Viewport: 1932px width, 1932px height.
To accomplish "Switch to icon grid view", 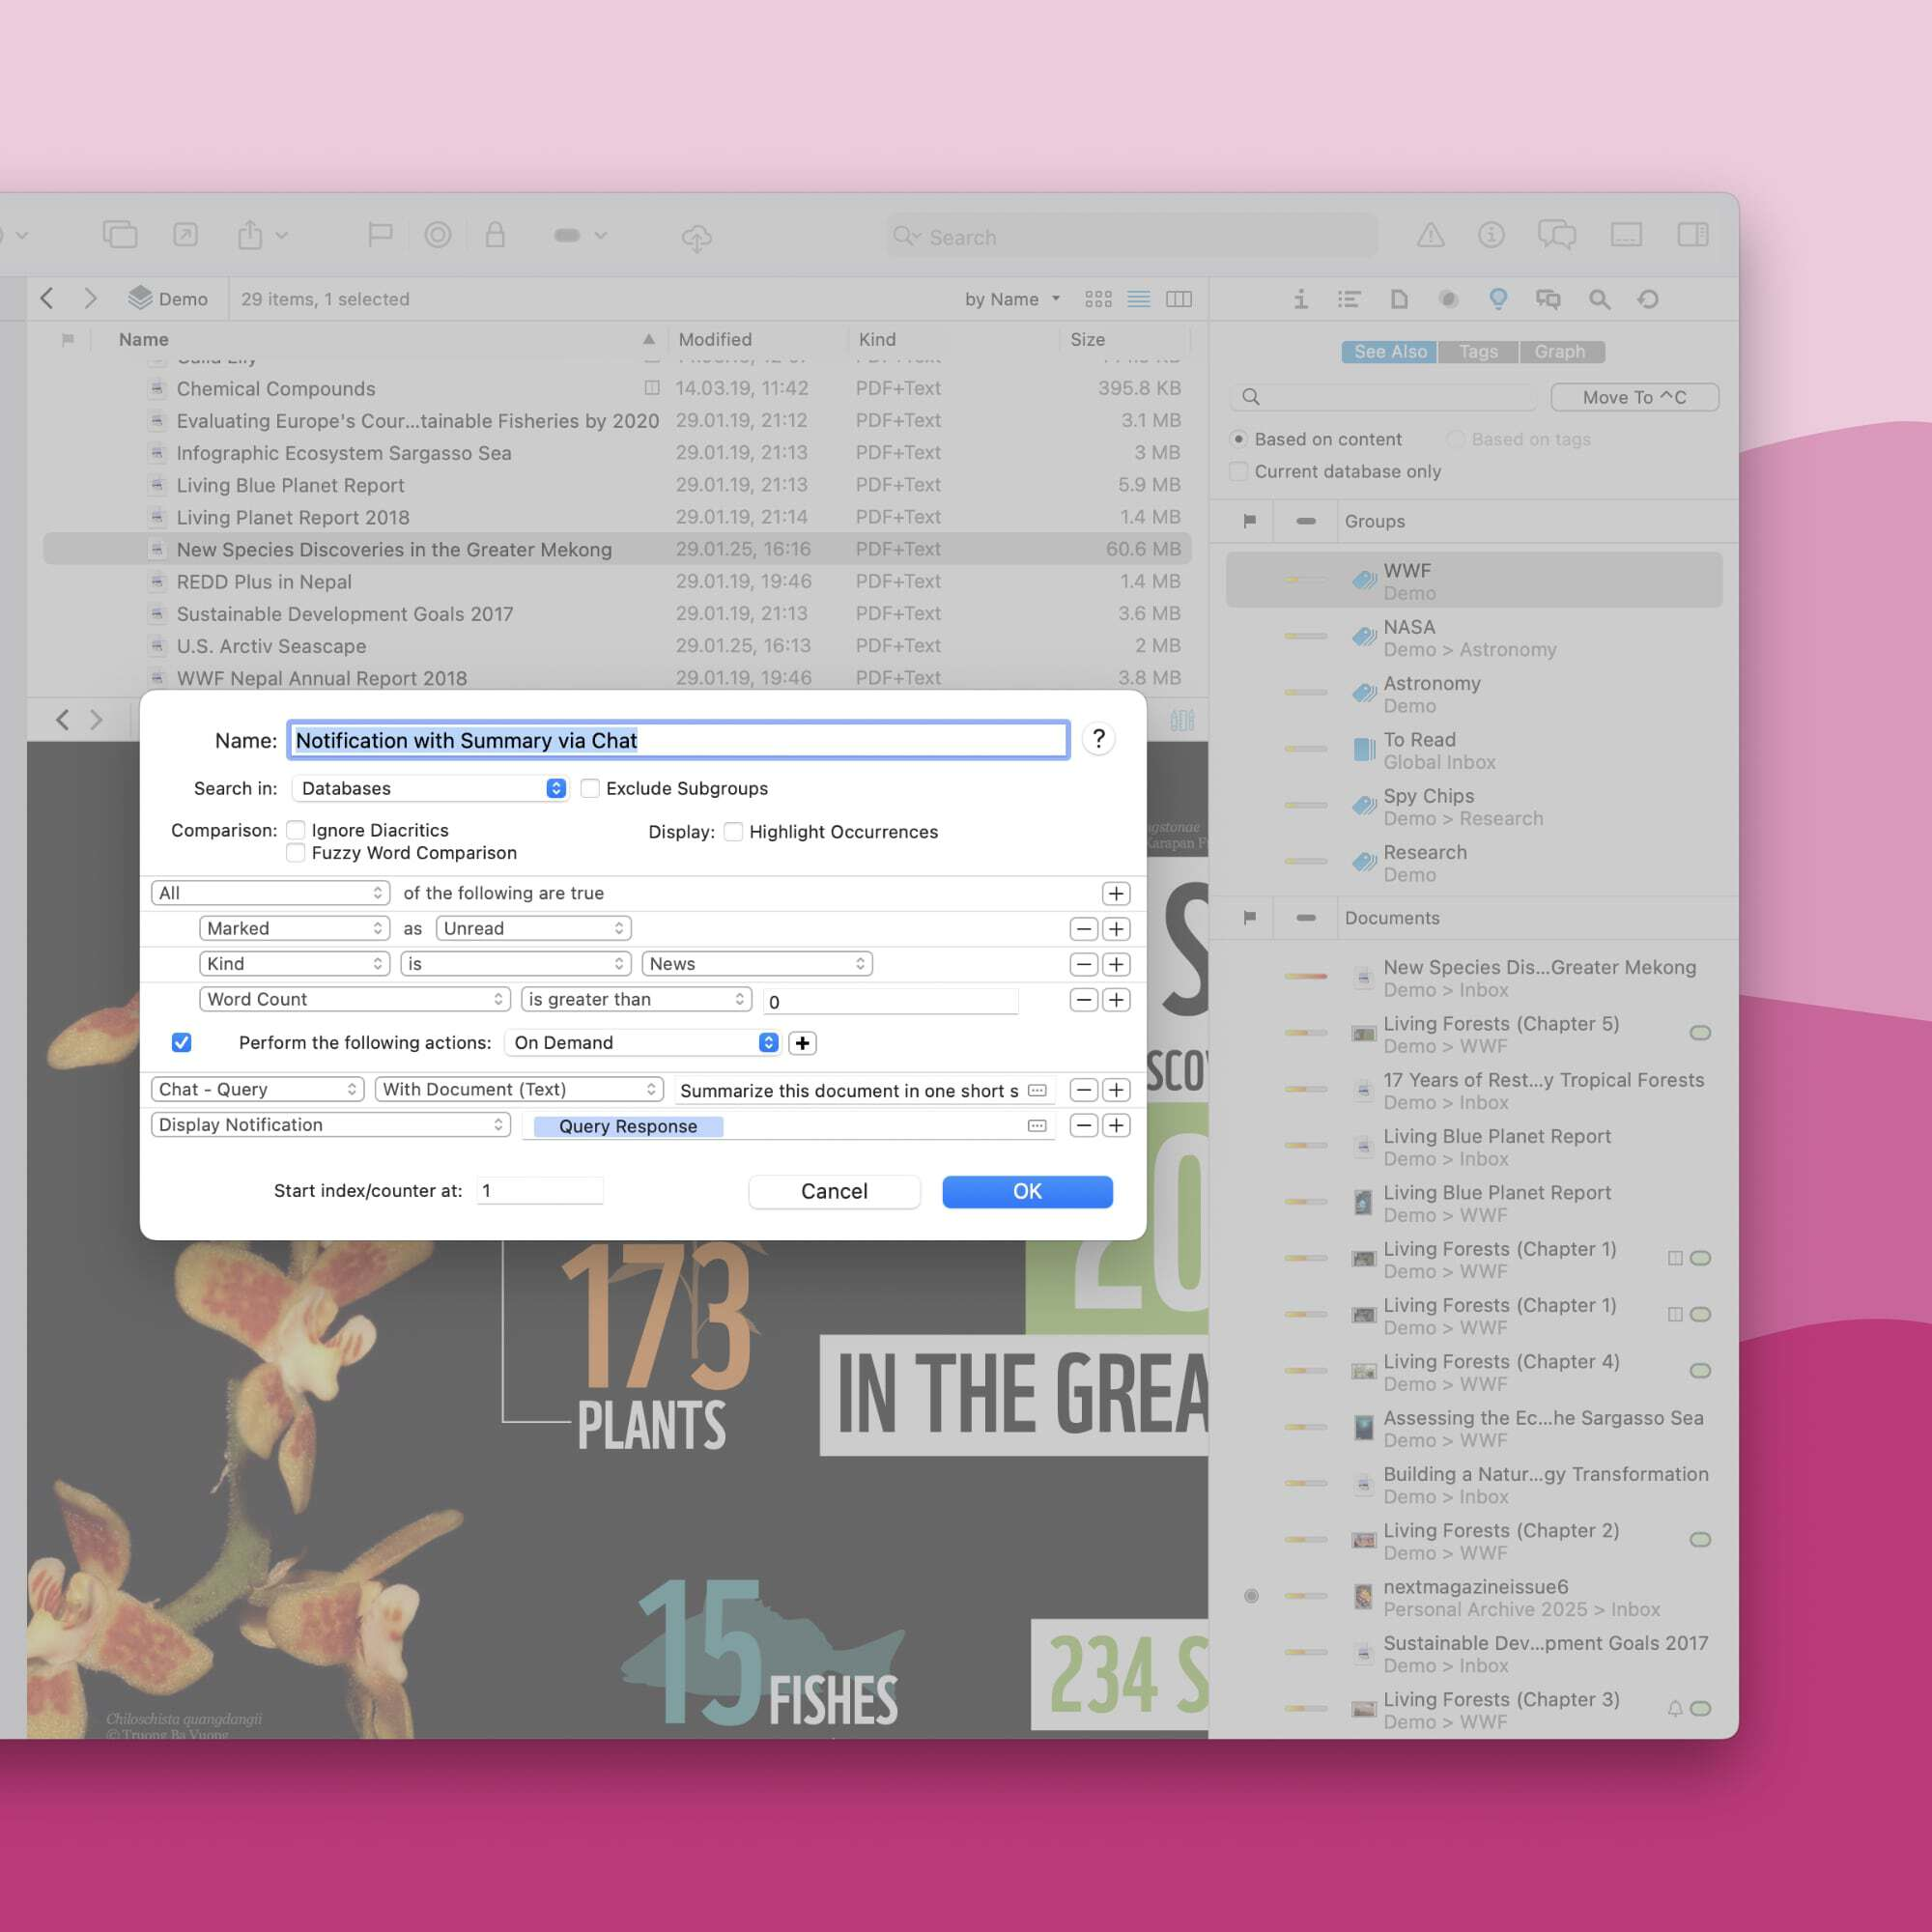I will pyautogui.click(x=1098, y=299).
